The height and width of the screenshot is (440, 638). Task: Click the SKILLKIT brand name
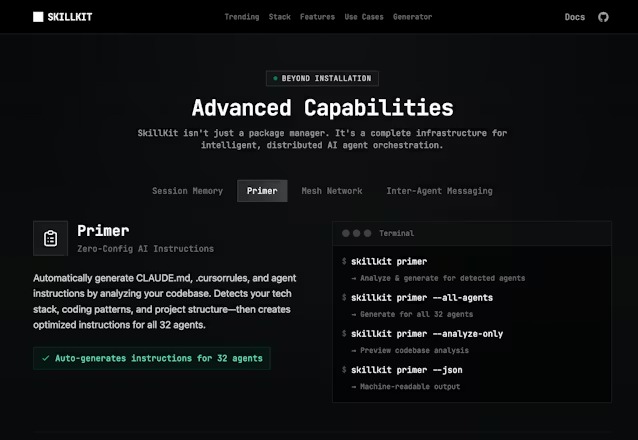point(70,17)
